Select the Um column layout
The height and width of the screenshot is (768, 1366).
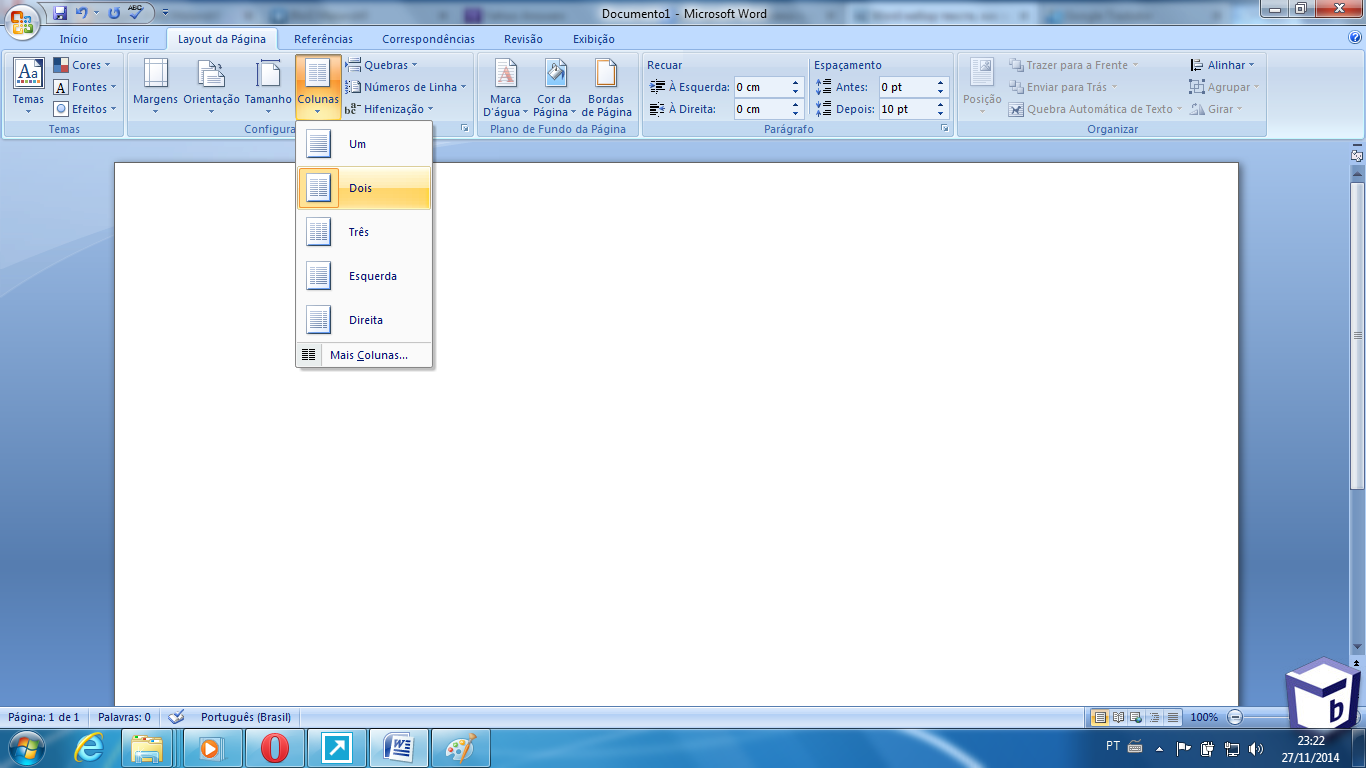364,144
